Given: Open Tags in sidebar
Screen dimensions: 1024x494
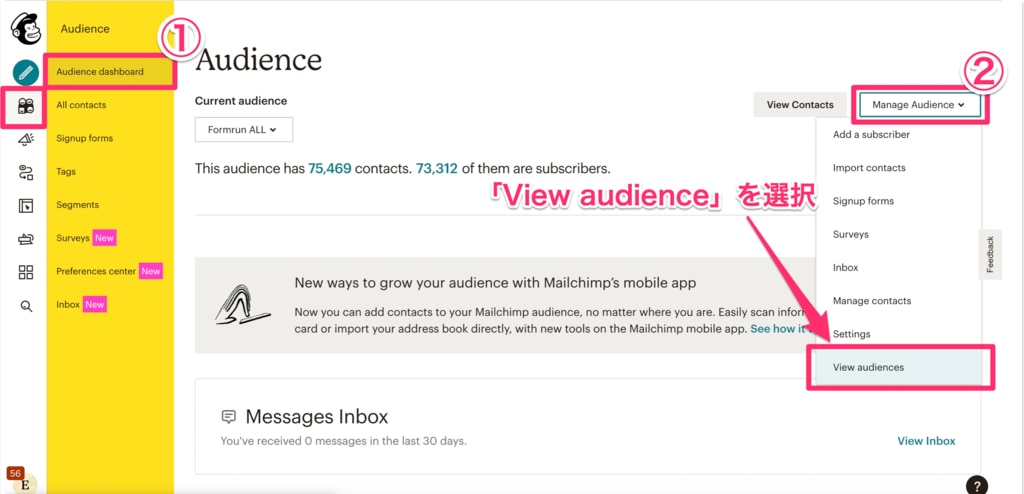Looking at the screenshot, I should point(66,172).
